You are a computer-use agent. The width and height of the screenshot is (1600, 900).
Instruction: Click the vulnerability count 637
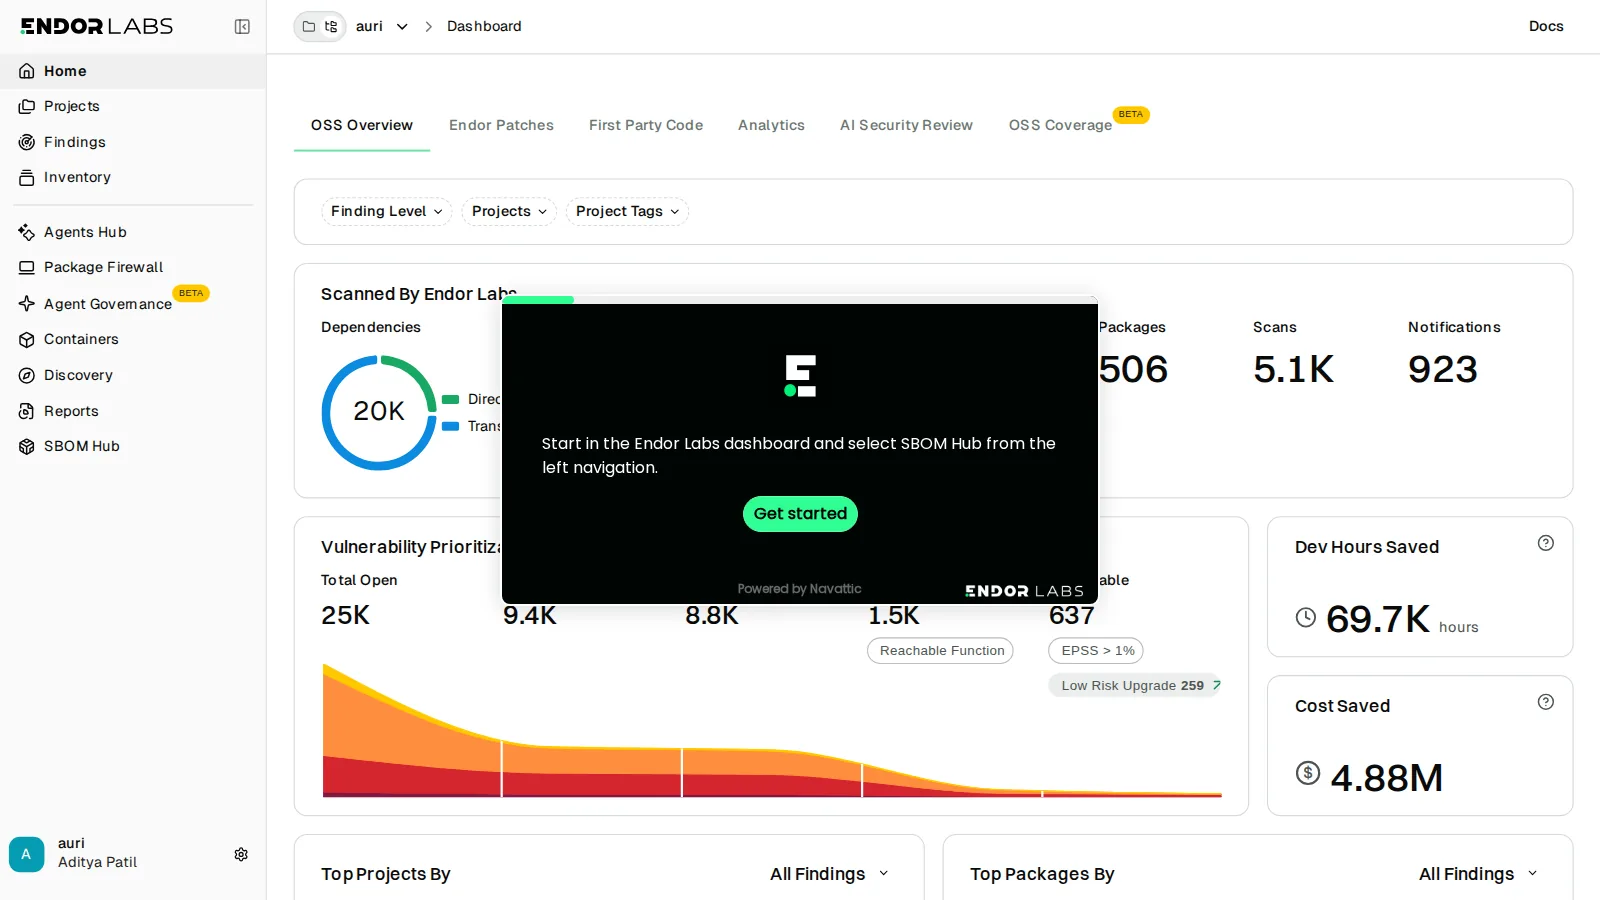point(1072,615)
